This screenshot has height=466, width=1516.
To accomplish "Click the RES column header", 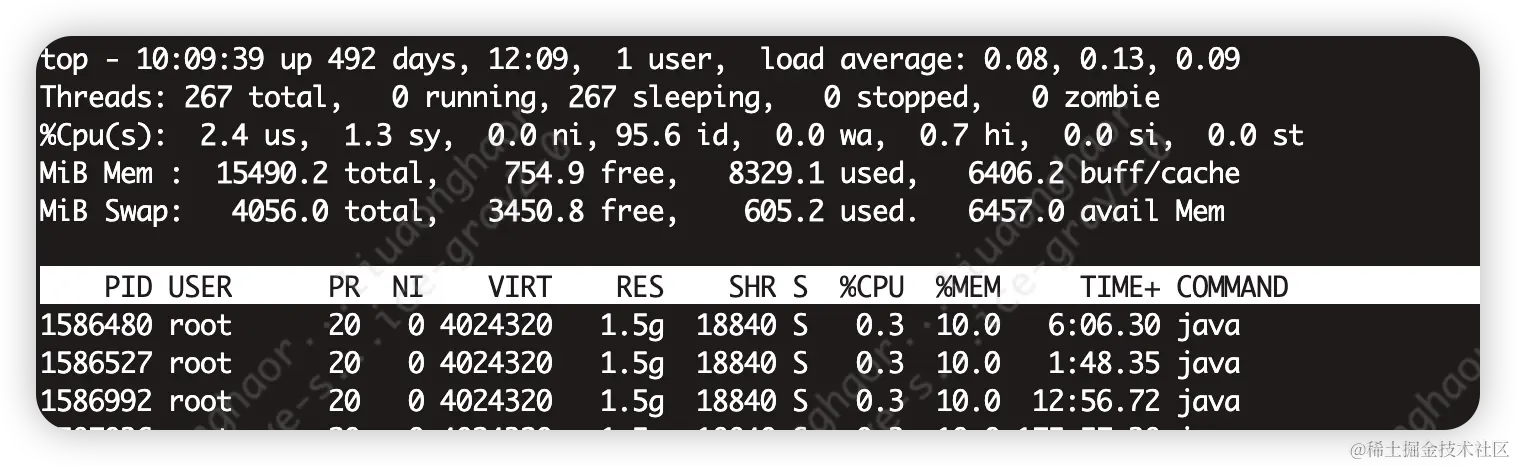I will coord(640,288).
